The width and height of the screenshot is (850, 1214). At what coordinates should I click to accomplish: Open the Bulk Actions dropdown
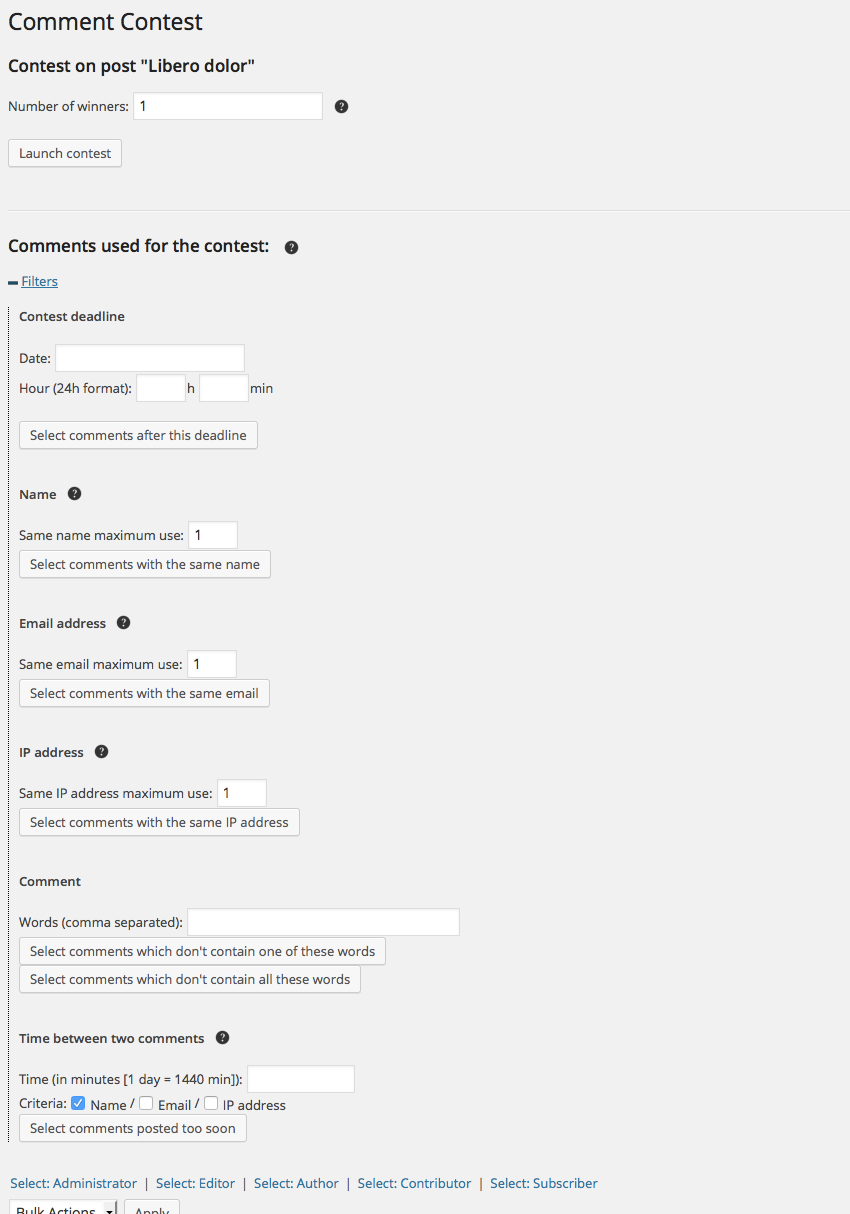click(x=63, y=1207)
